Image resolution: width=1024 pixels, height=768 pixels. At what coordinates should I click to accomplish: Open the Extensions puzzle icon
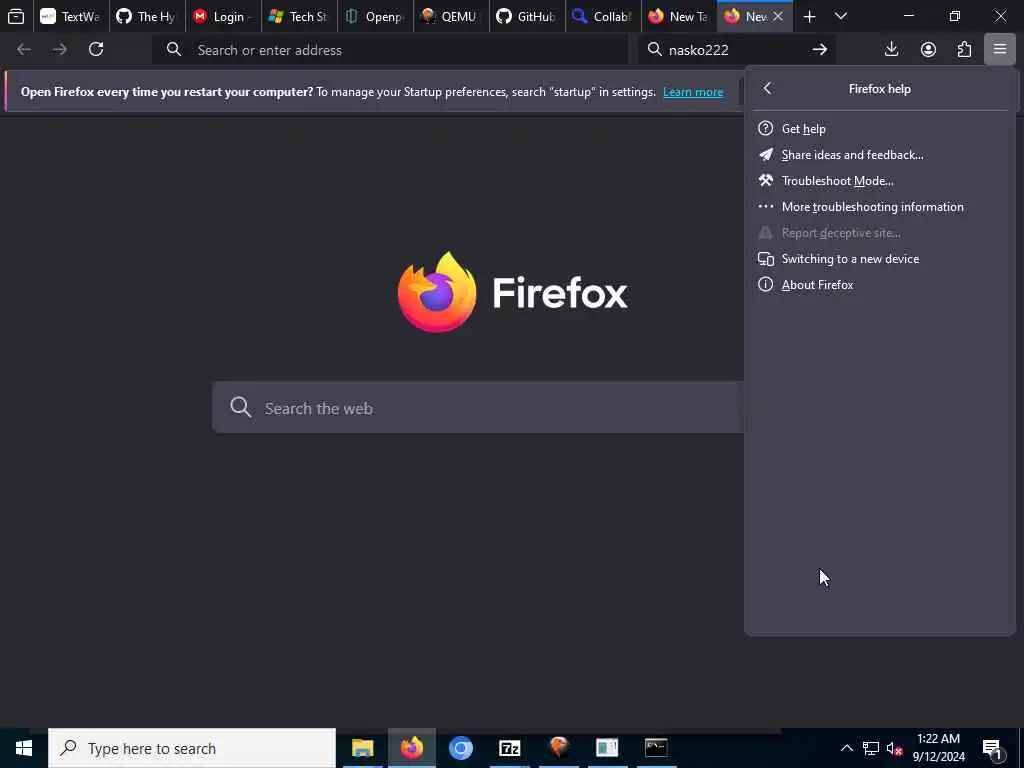(965, 50)
